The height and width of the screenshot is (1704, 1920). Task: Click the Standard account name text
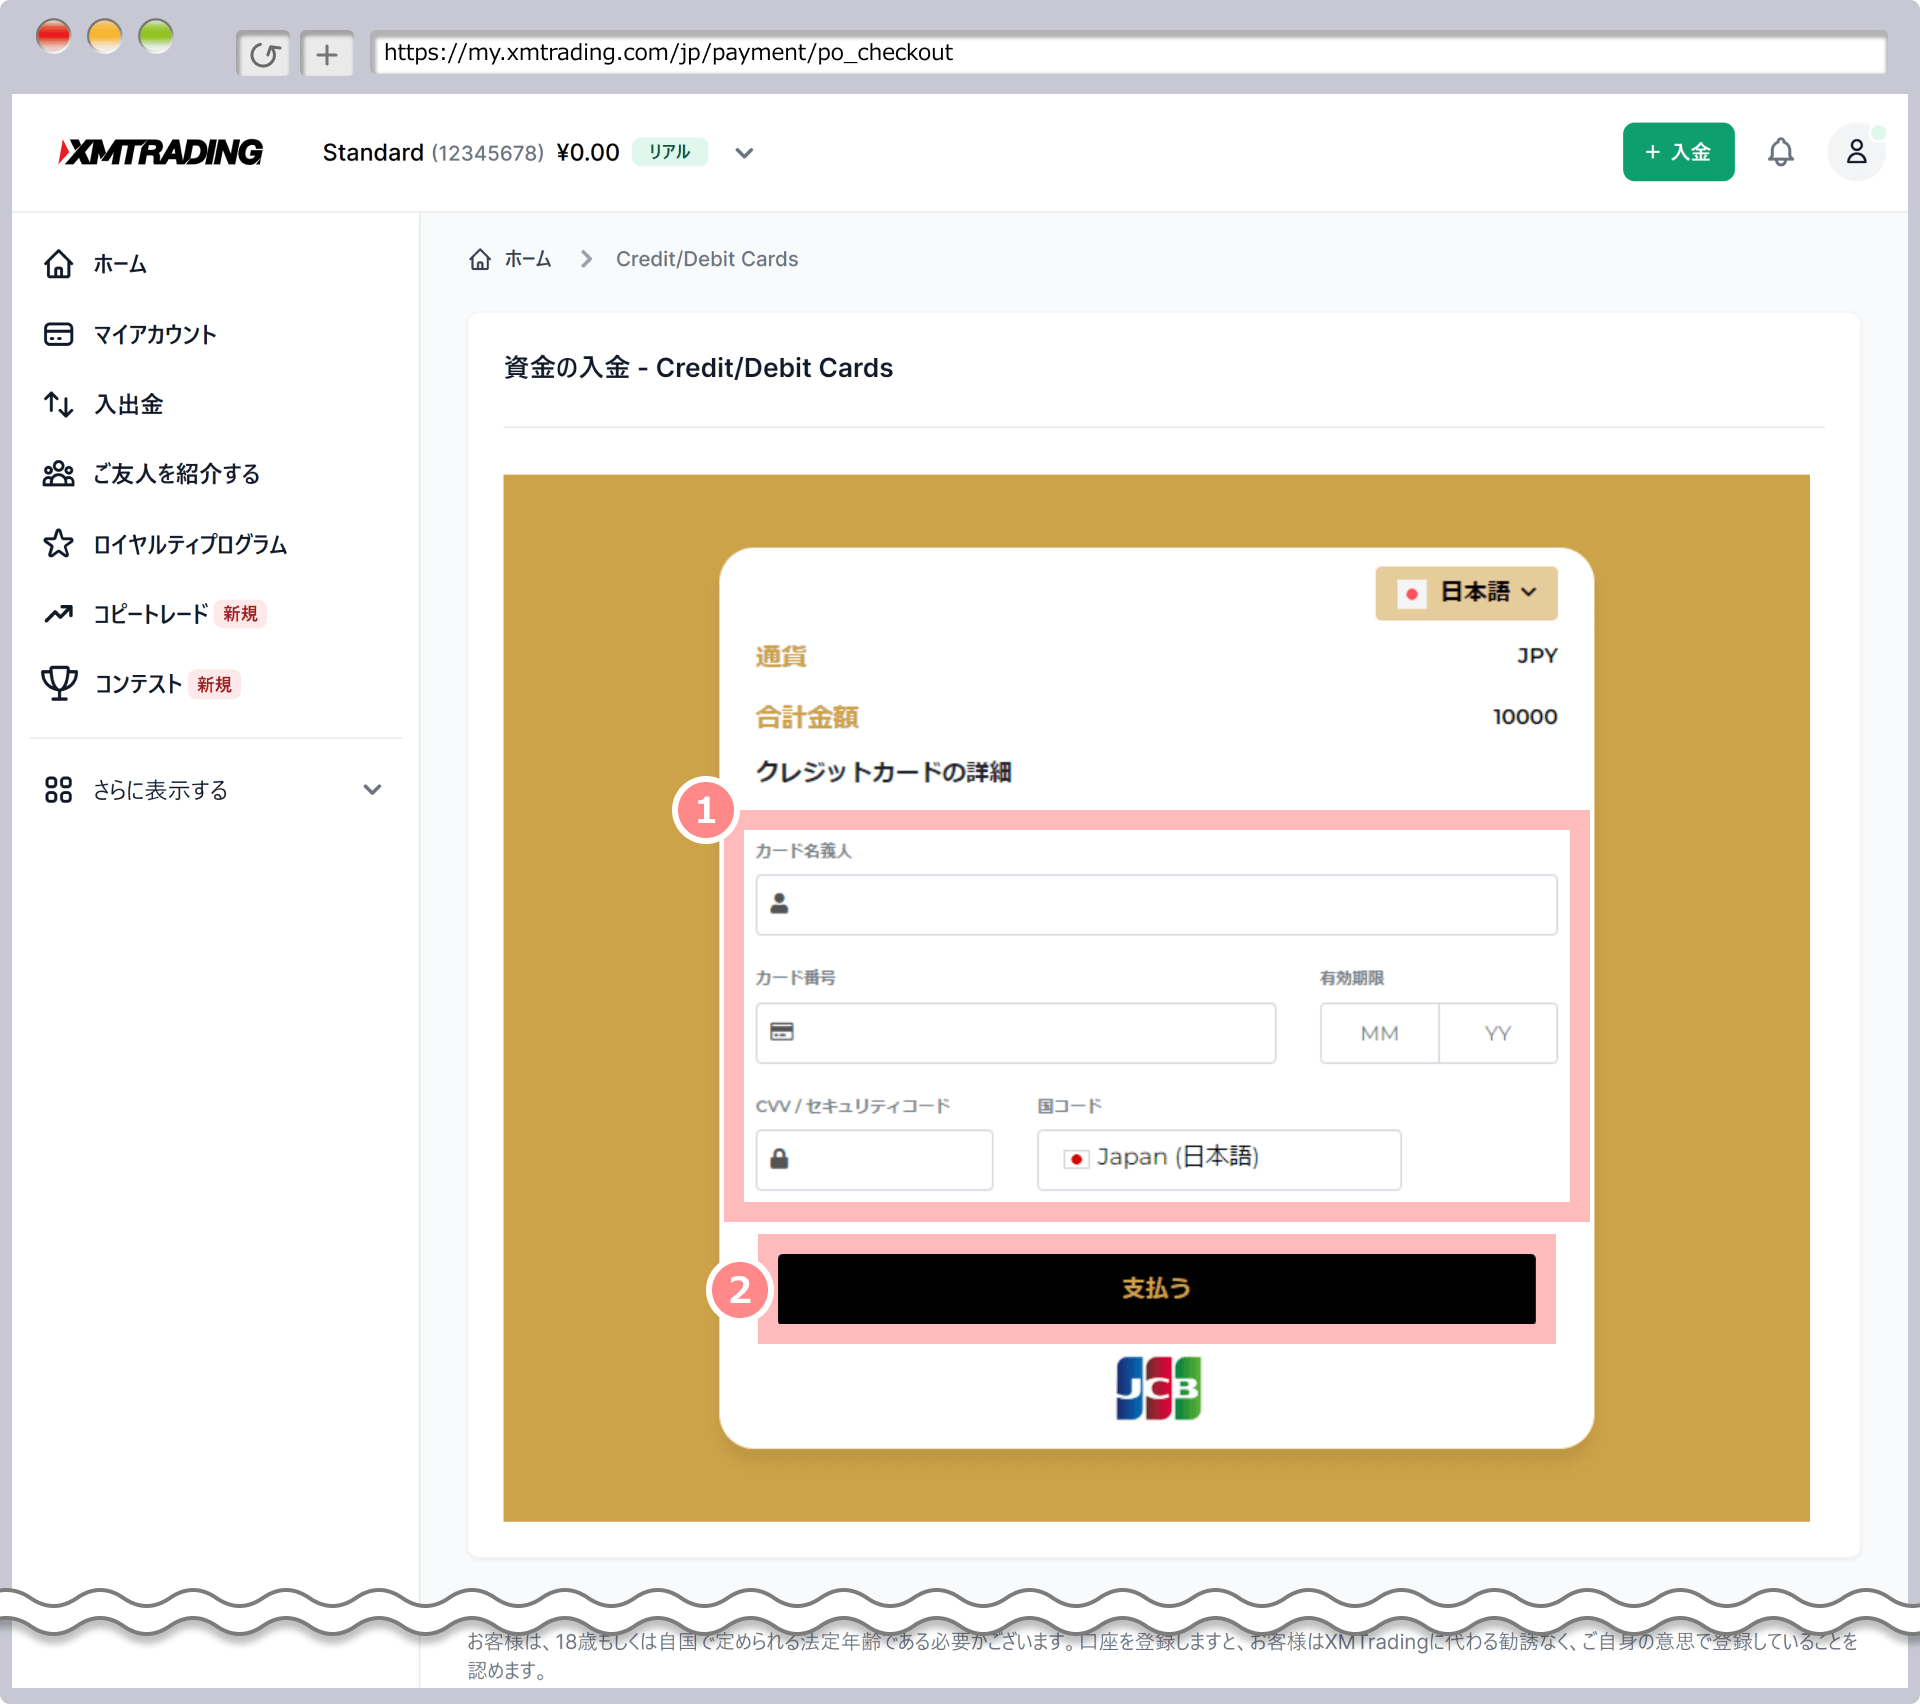pyautogui.click(x=373, y=153)
